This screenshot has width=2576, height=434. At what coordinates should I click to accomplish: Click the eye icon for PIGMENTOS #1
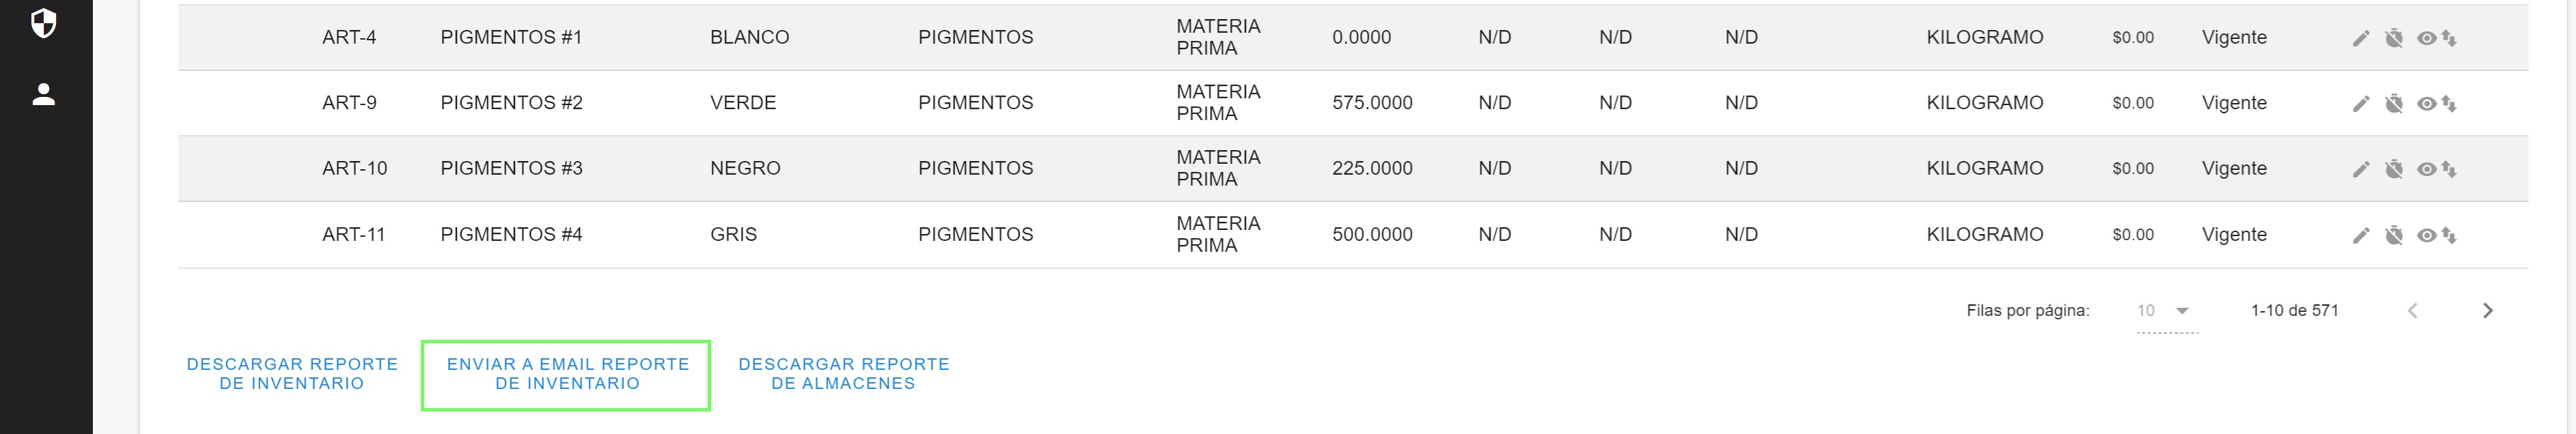(2426, 38)
